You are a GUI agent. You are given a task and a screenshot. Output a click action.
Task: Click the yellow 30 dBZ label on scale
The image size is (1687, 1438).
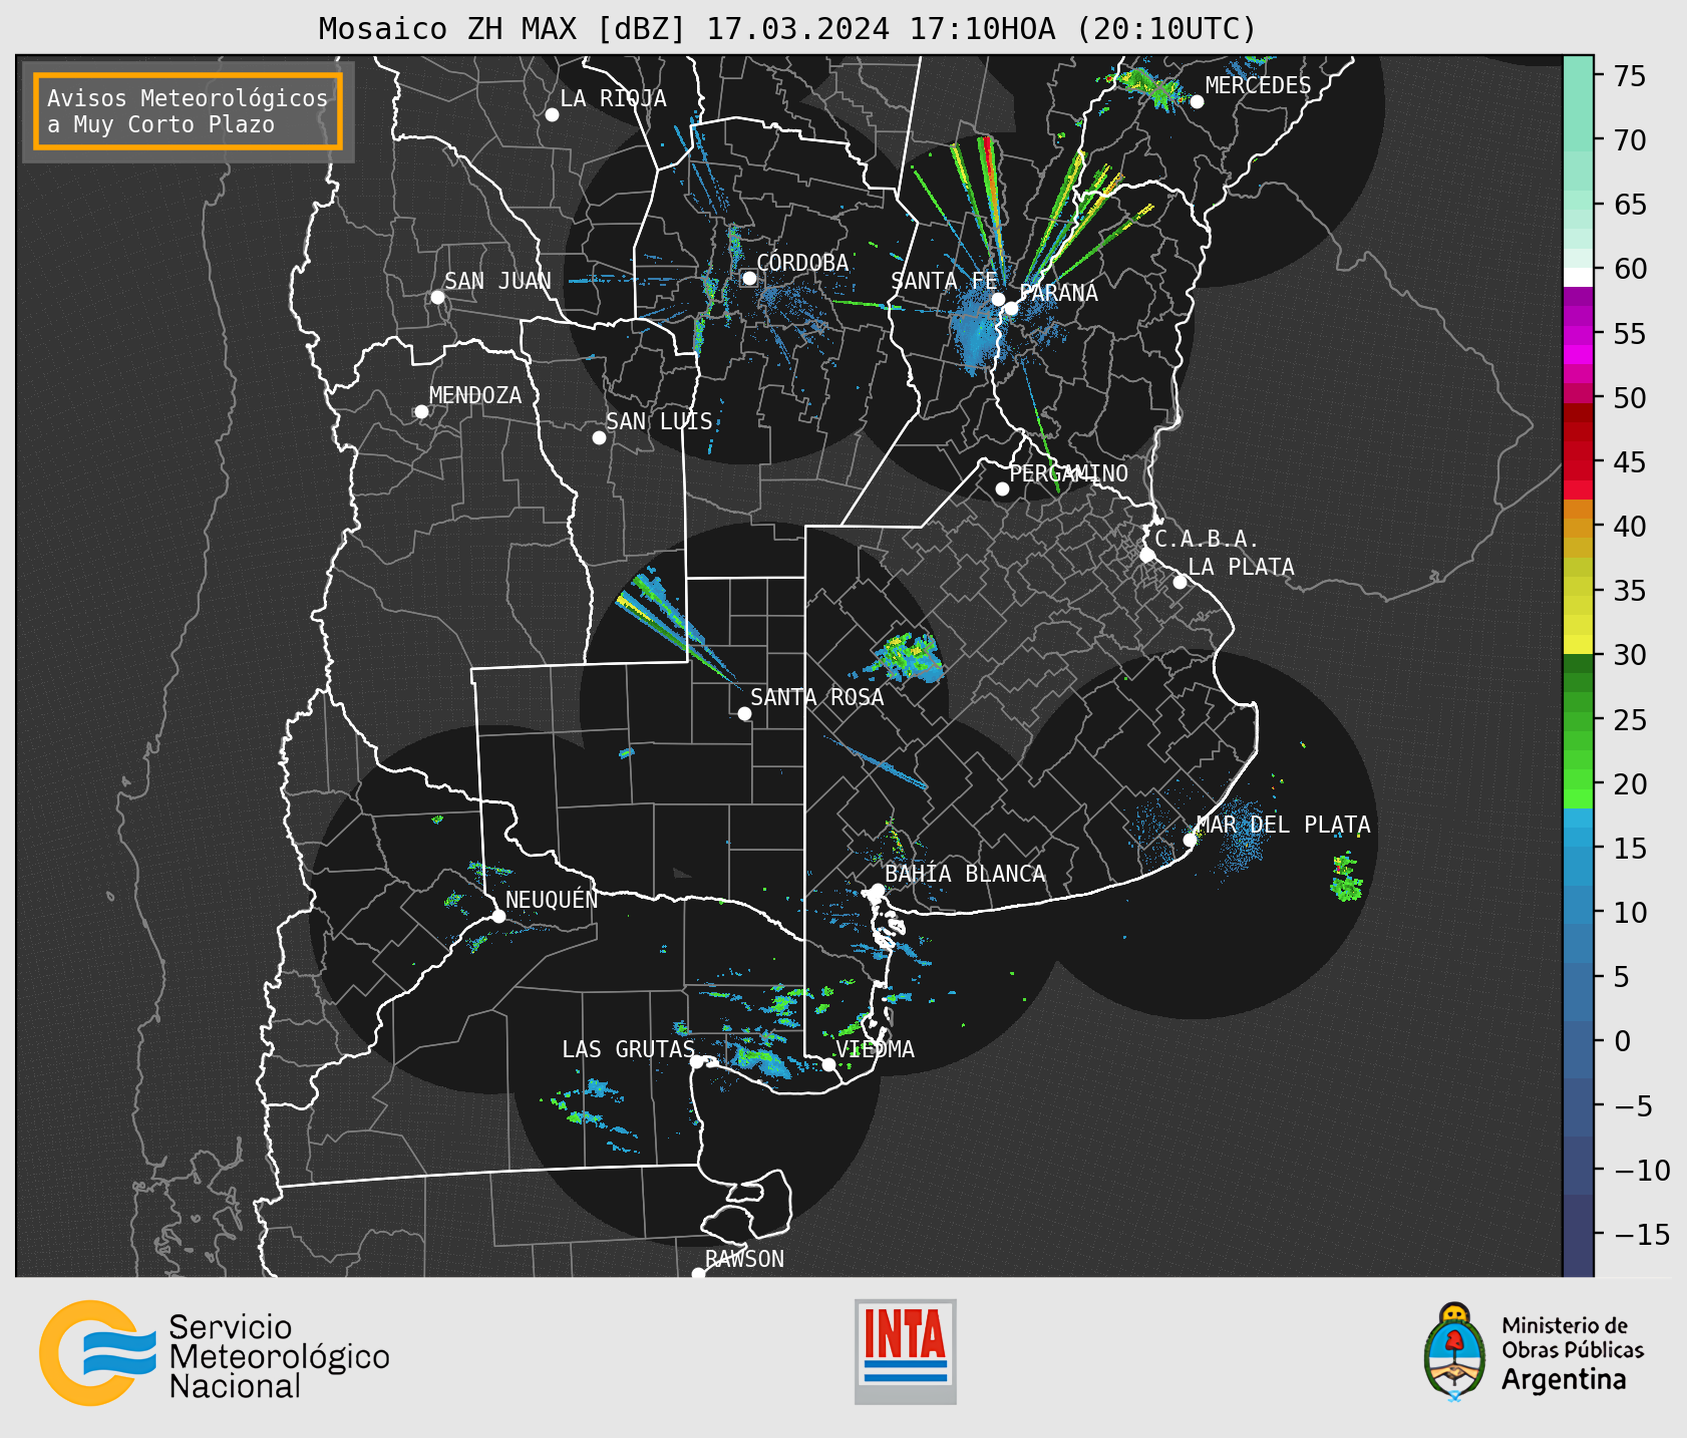click(x=1629, y=656)
